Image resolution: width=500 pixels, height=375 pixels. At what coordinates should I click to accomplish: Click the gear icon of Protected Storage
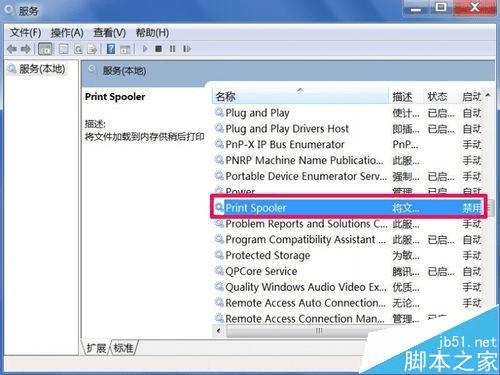point(219,255)
